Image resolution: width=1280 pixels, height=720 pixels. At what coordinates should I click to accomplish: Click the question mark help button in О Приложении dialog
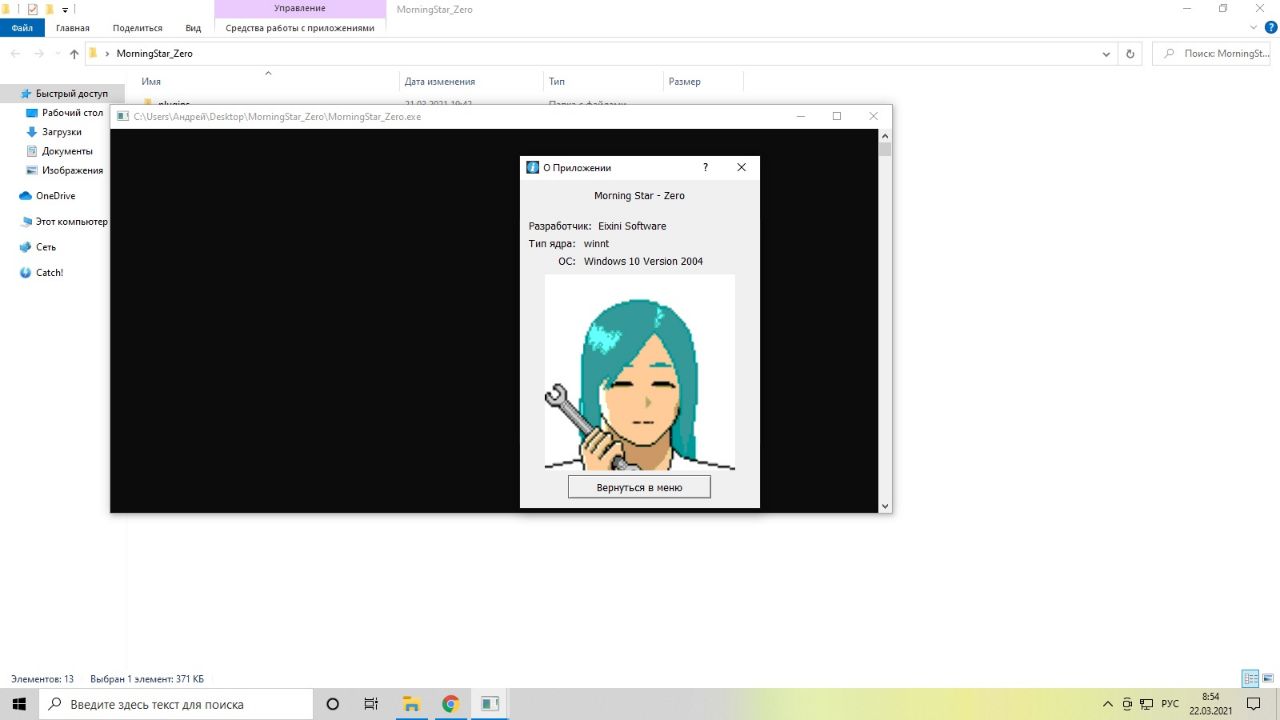705,167
